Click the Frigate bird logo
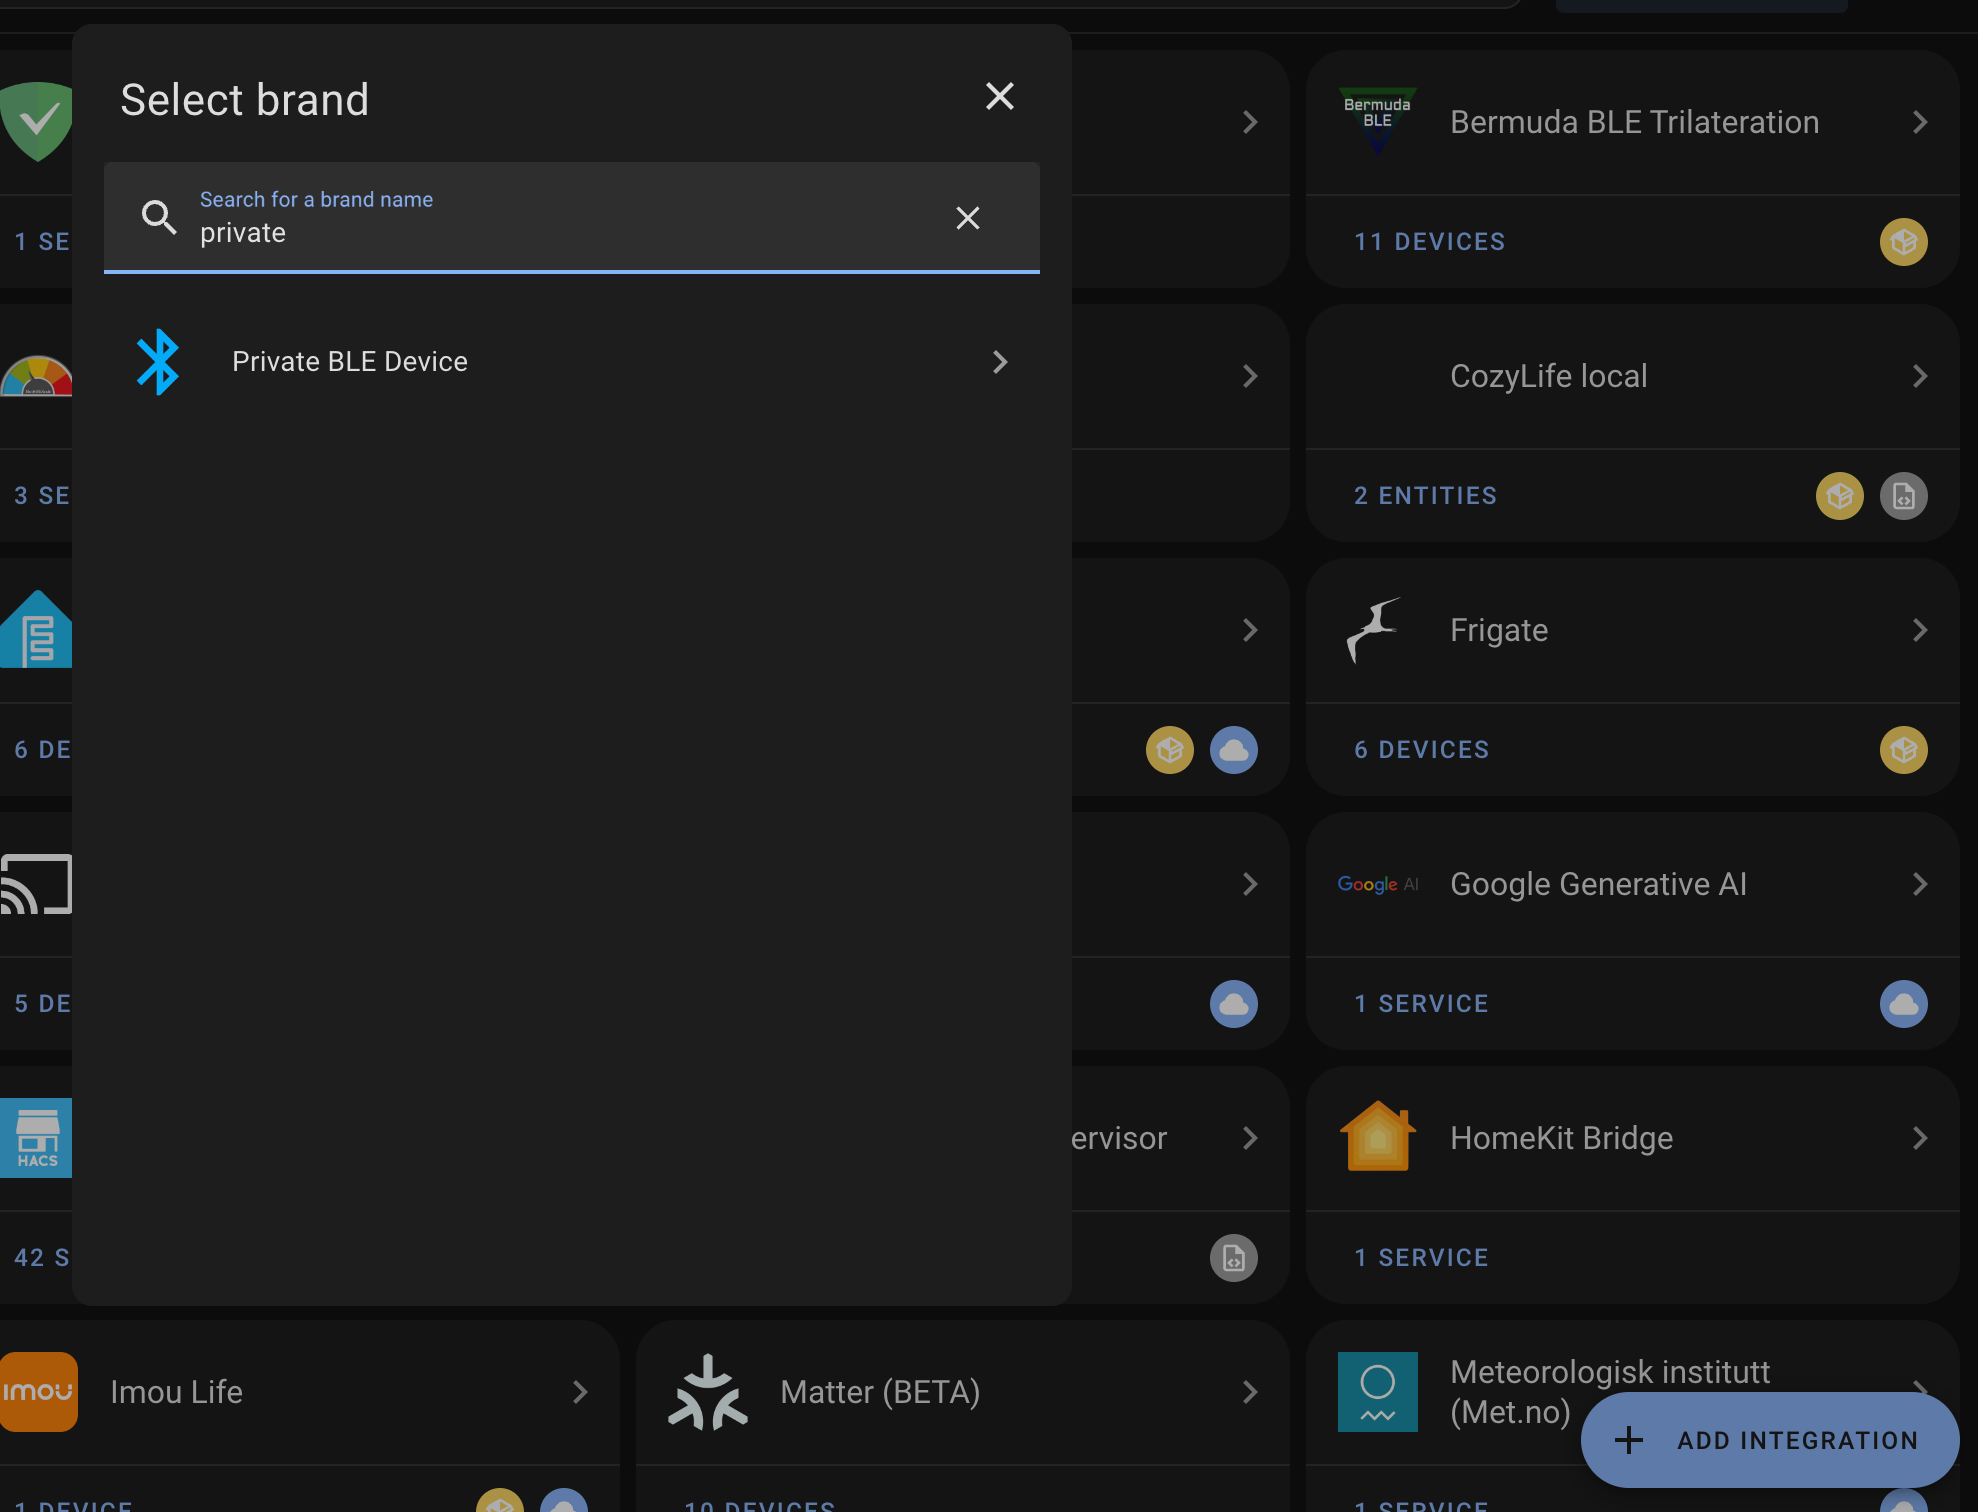The height and width of the screenshot is (1512, 1978). point(1375,630)
